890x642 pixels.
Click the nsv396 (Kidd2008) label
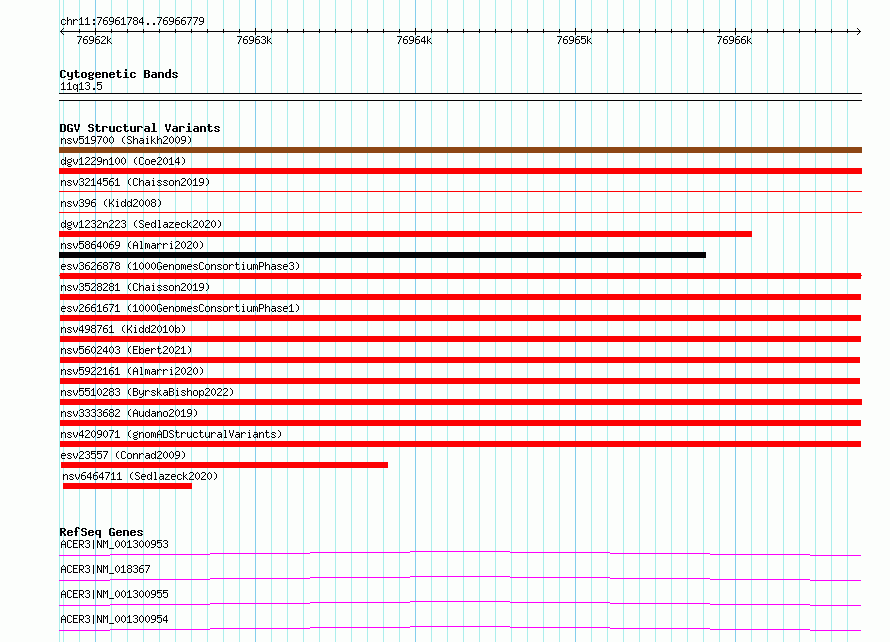pos(111,203)
